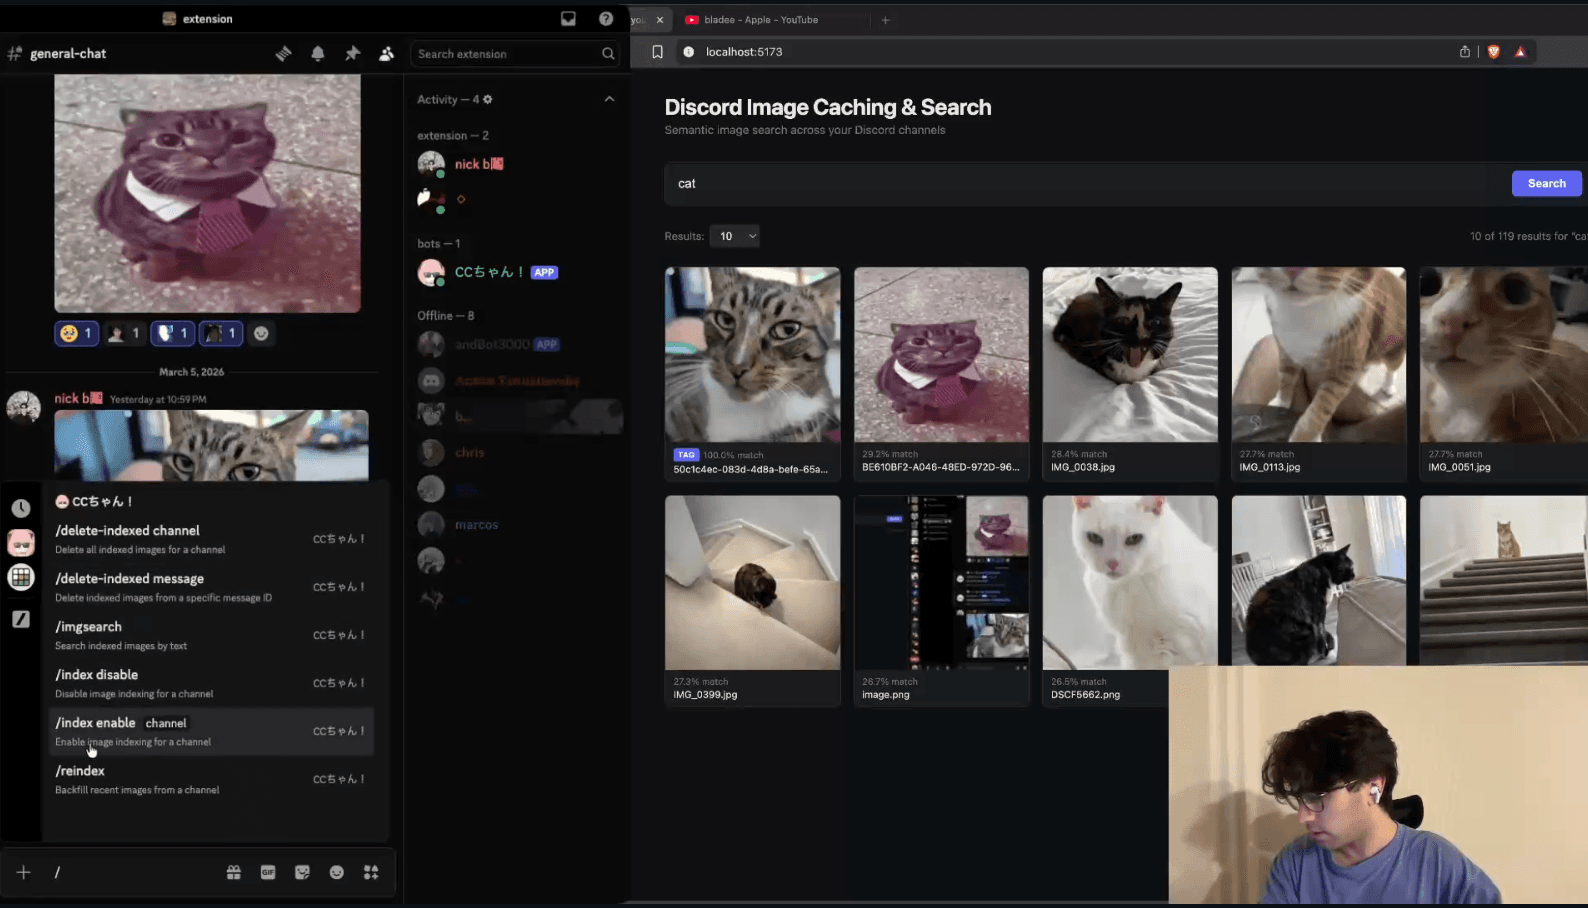Open the emoji picker smiley icon

(x=337, y=872)
